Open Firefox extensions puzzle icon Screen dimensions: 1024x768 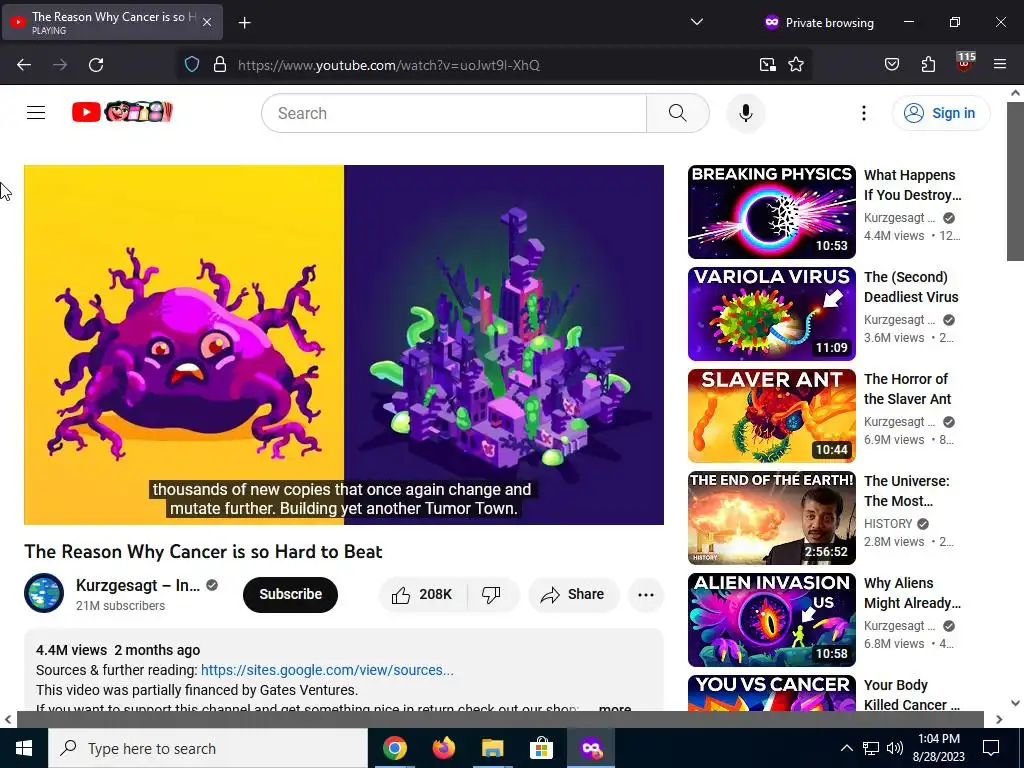pyautogui.click(x=928, y=65)
